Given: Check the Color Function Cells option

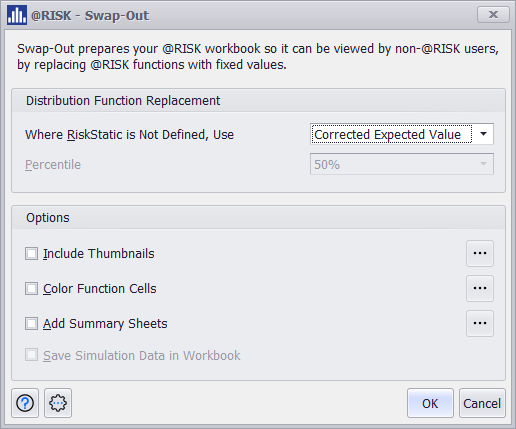Looking at the screenshot, I should [x=31, y=288].
